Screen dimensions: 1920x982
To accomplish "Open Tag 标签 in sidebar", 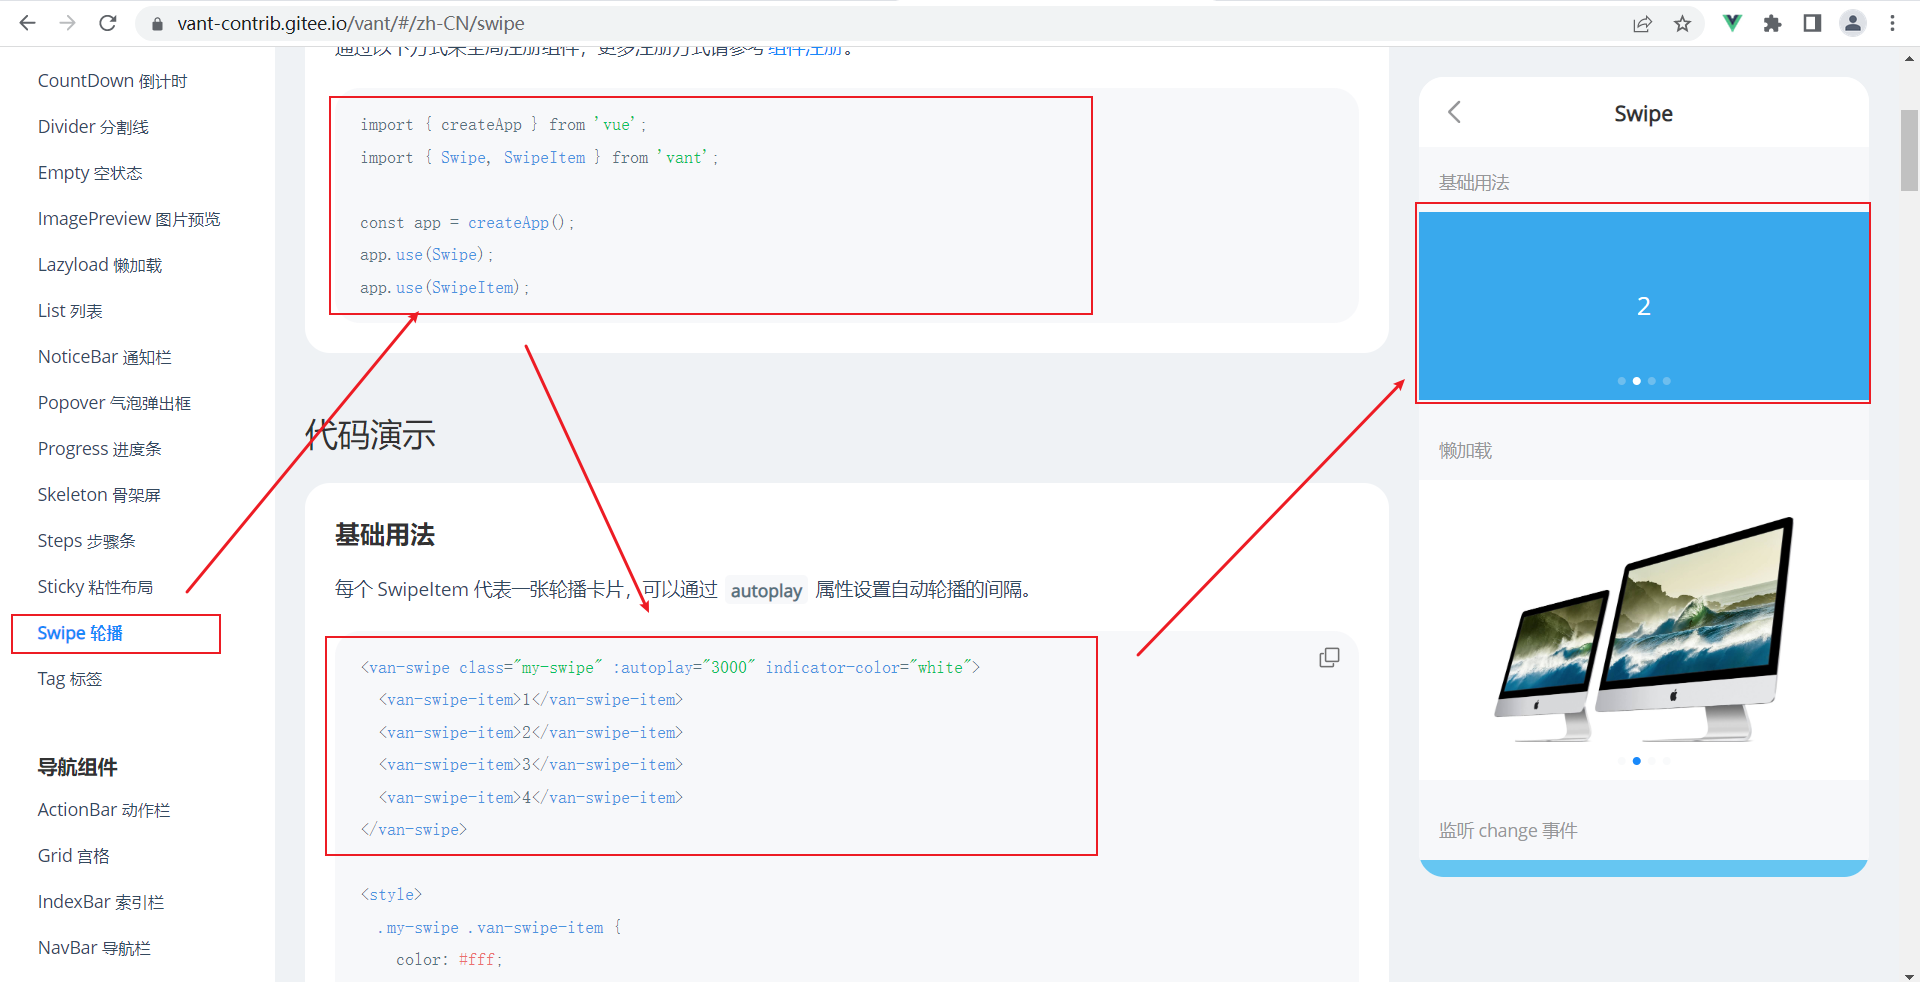I will click(70, 679).
